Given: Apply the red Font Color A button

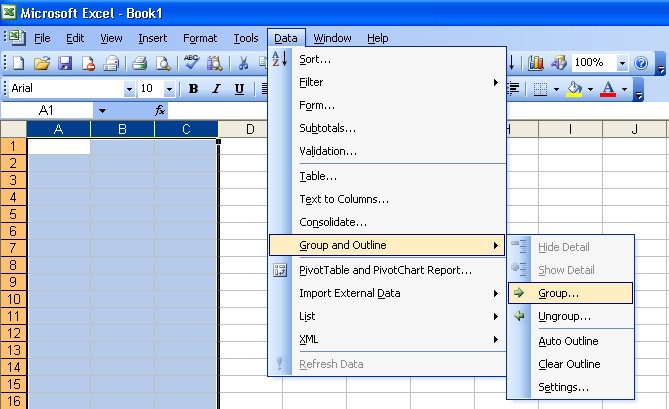Looking at the screenshot, I should (x=608, y=89).
